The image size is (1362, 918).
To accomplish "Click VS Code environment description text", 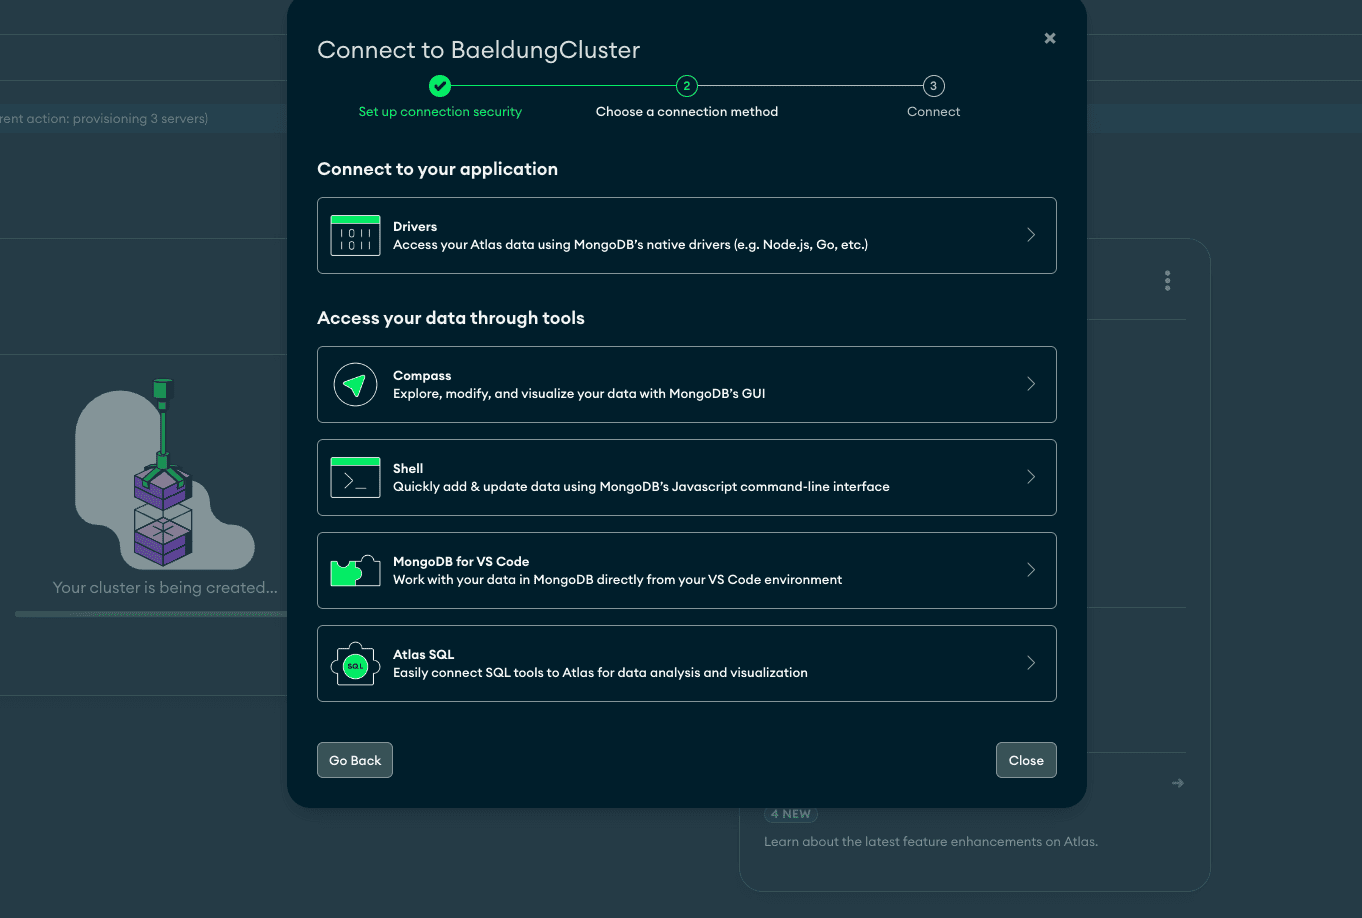I will coord(617,580).
